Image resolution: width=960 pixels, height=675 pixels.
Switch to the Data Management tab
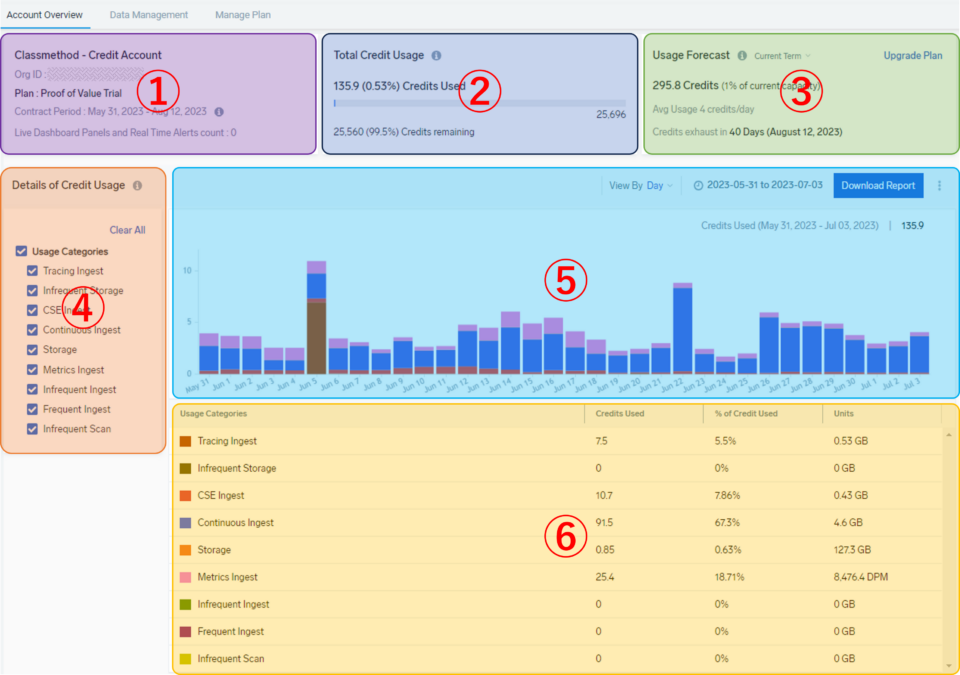pos(148,15)
